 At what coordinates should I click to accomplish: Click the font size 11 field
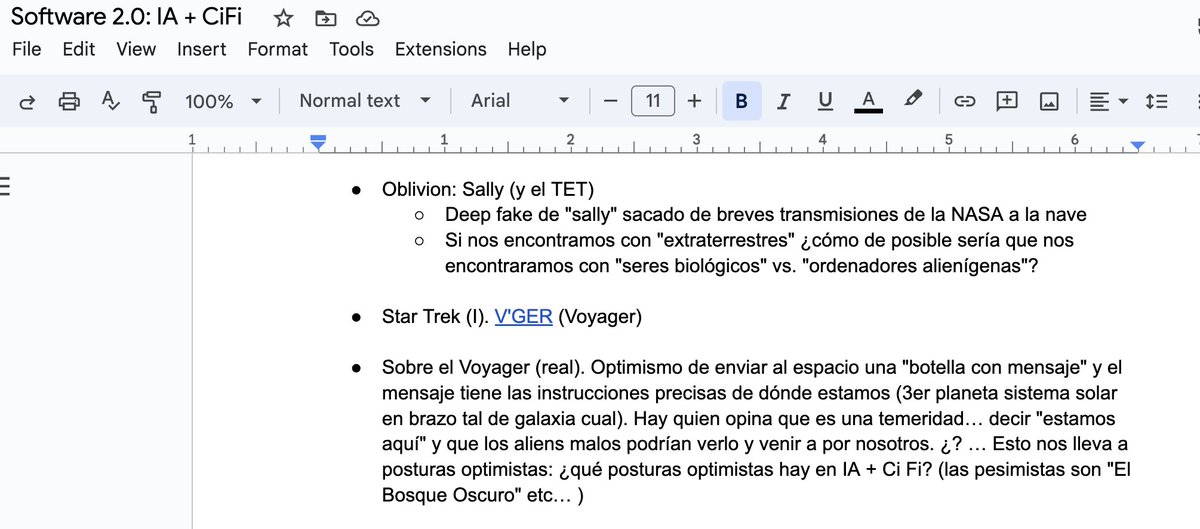(653, 101)
